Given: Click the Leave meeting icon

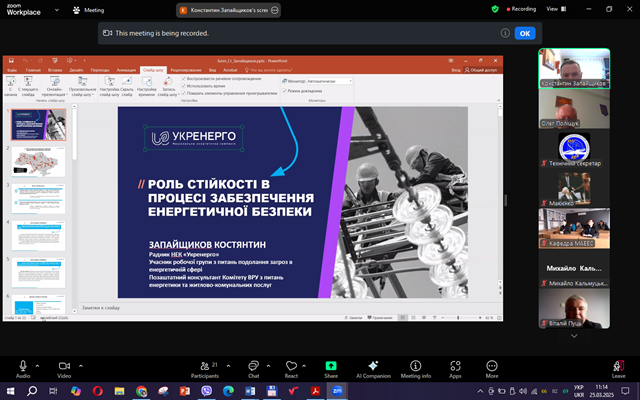Looking at the screenshot, I should (x=618, y=366).
